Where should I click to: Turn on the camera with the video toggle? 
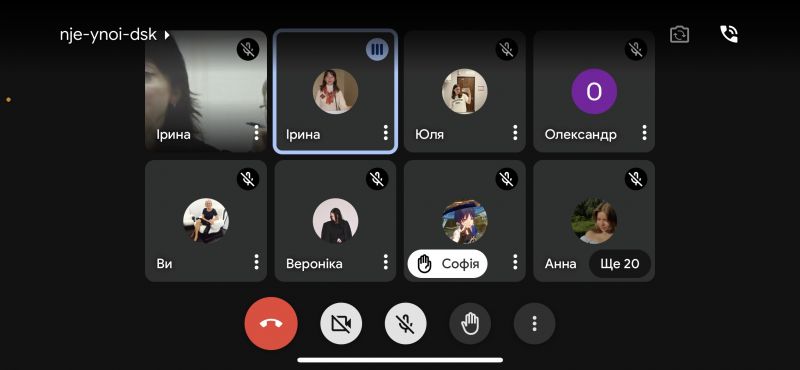click(x=341, y=324)
